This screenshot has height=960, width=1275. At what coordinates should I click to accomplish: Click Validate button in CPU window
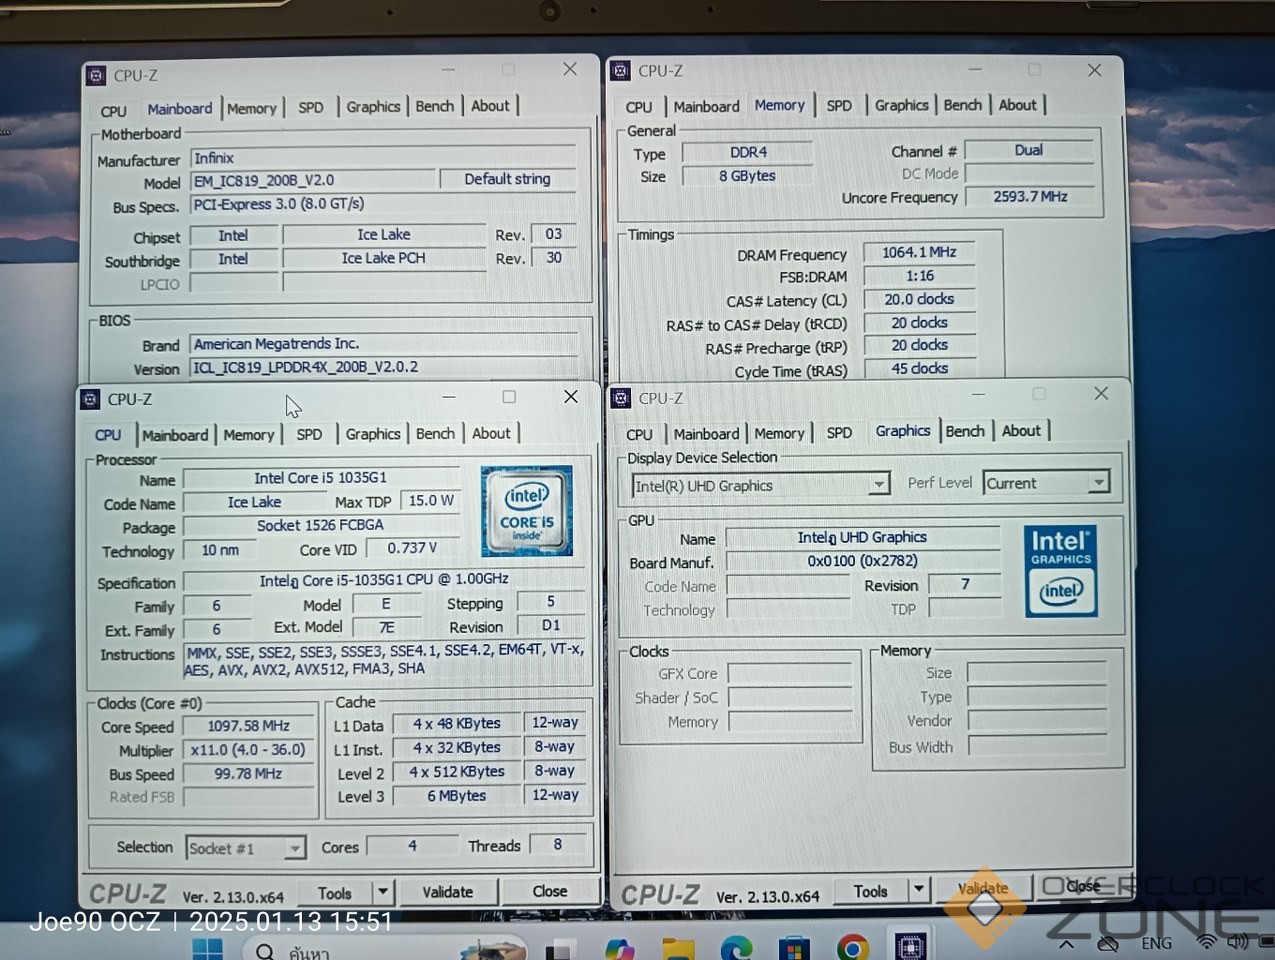[x=447, y=892]
